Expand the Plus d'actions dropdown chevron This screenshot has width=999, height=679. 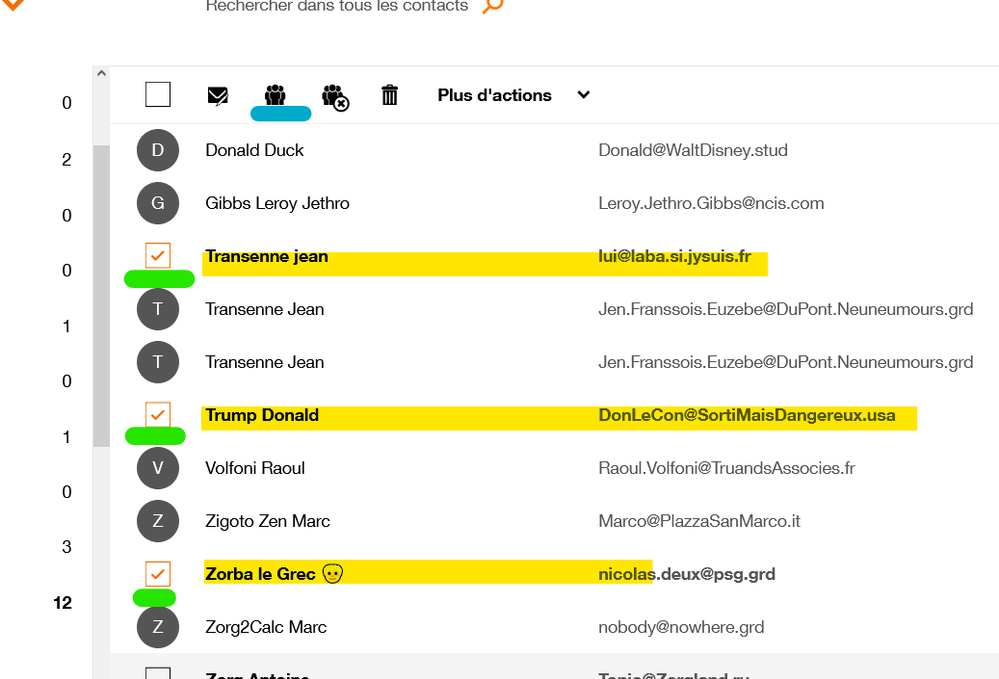(583, 95)
